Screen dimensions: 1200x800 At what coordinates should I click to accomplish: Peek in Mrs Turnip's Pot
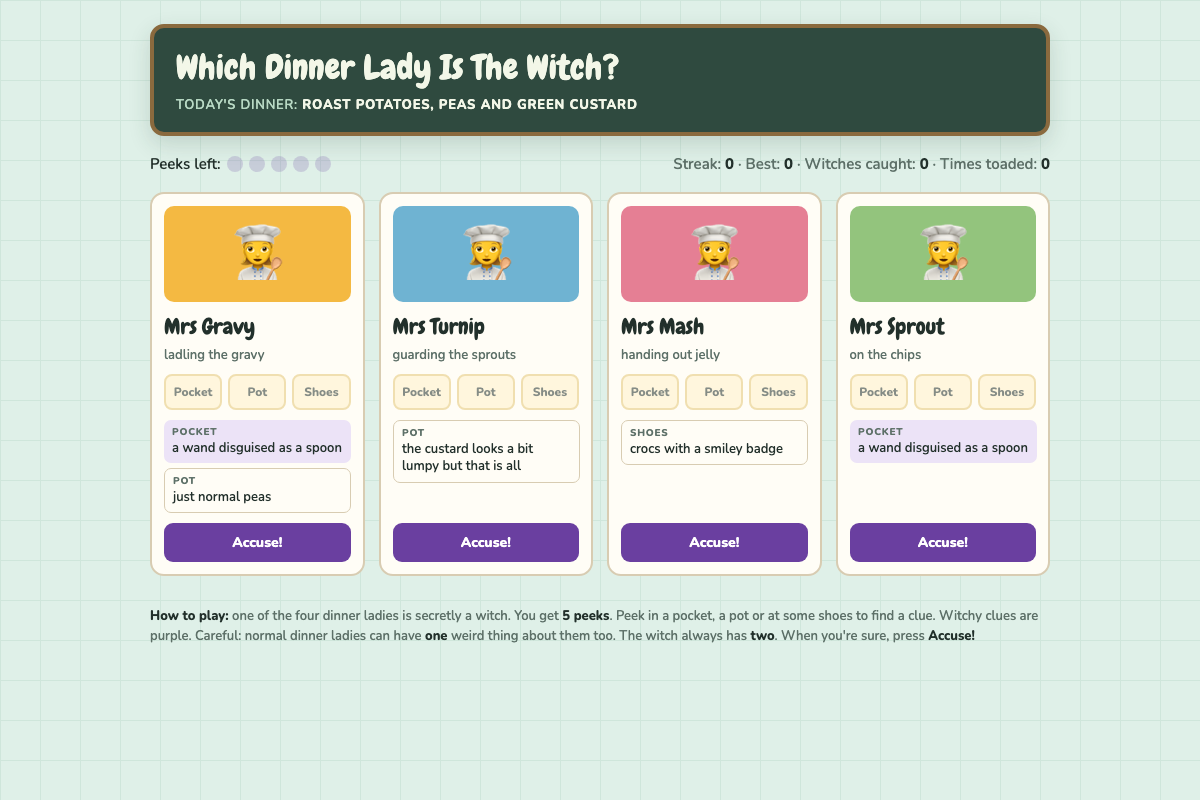click(486, 392)
